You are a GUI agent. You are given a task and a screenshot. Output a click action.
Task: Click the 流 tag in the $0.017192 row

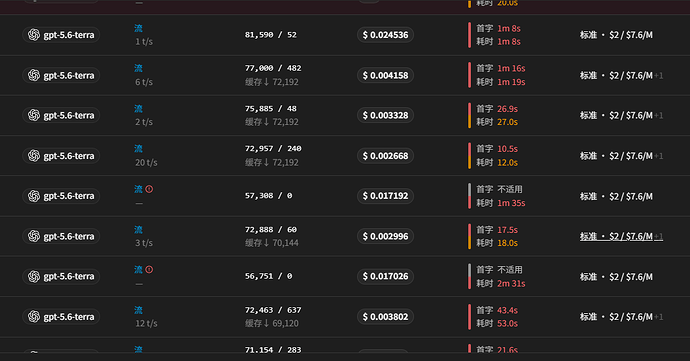tap(138, 189)
